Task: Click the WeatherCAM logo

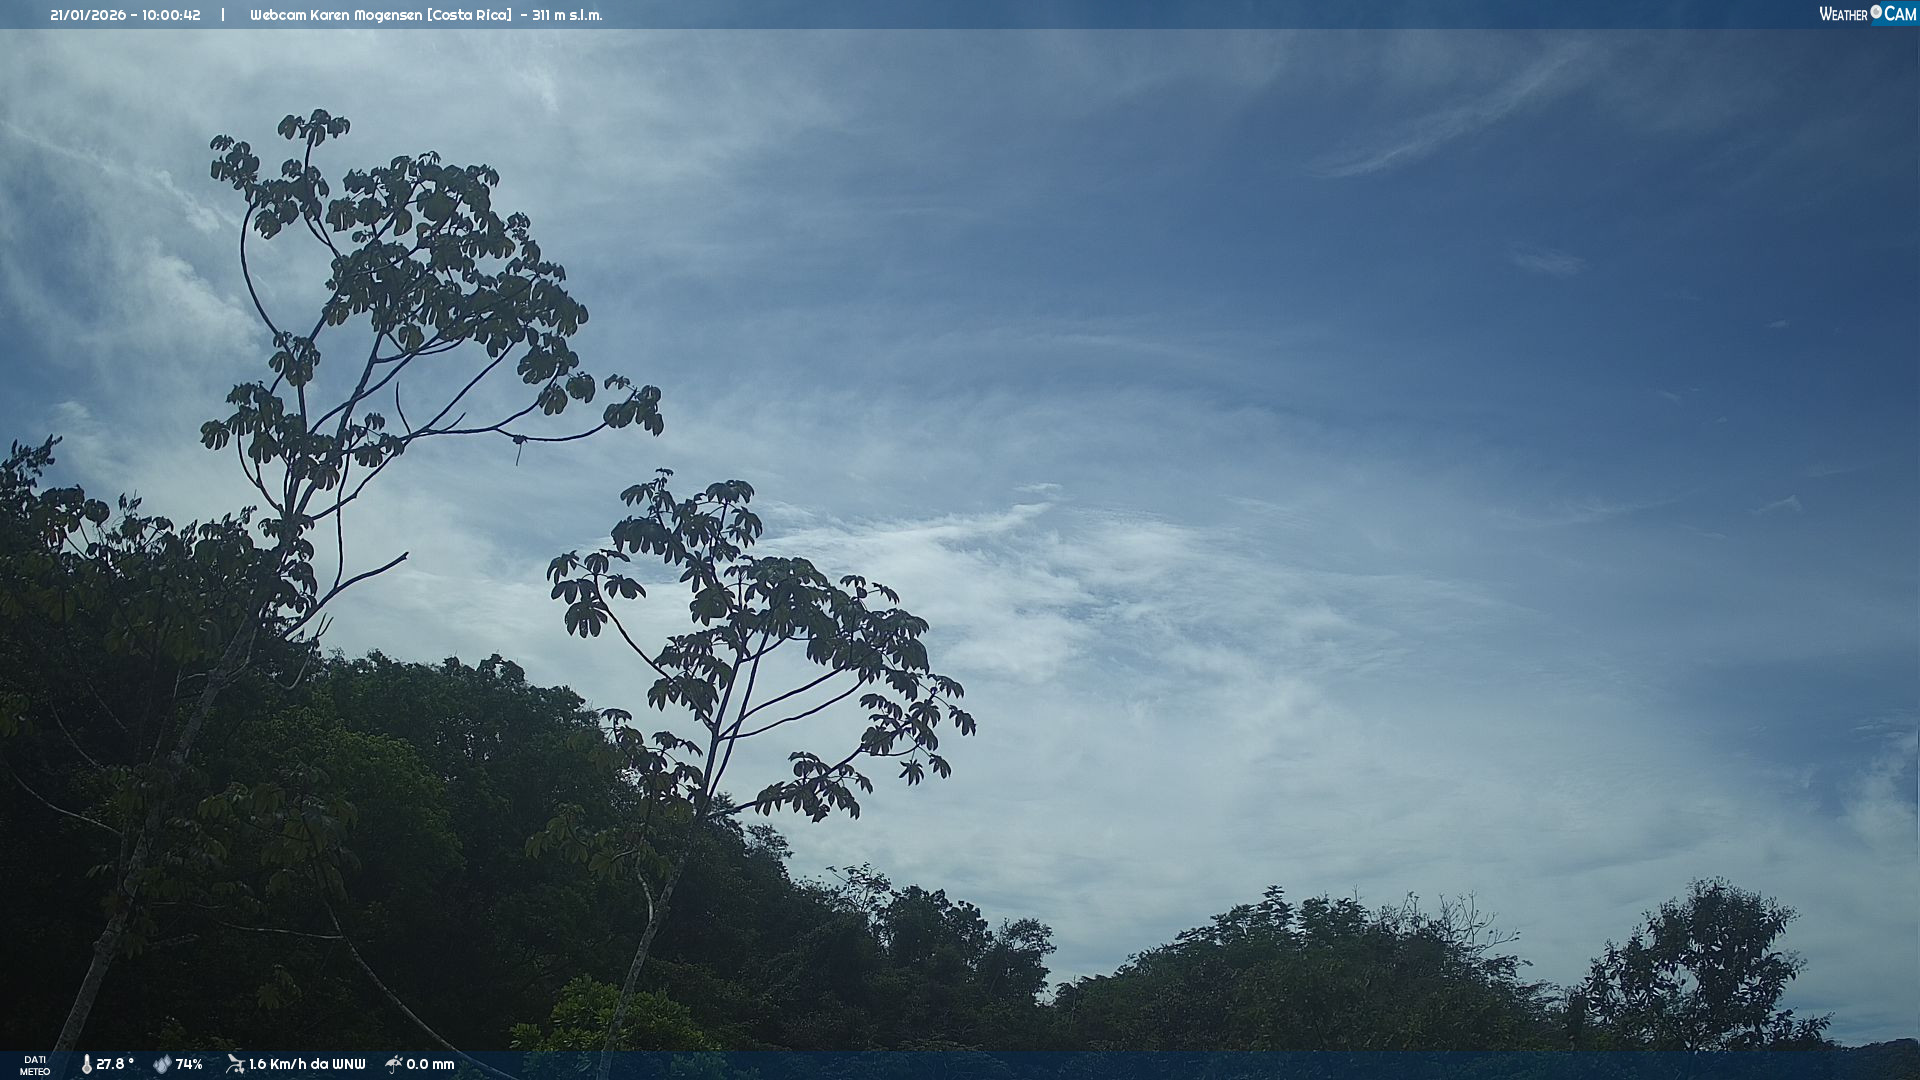Action: tap(1867, 14)
